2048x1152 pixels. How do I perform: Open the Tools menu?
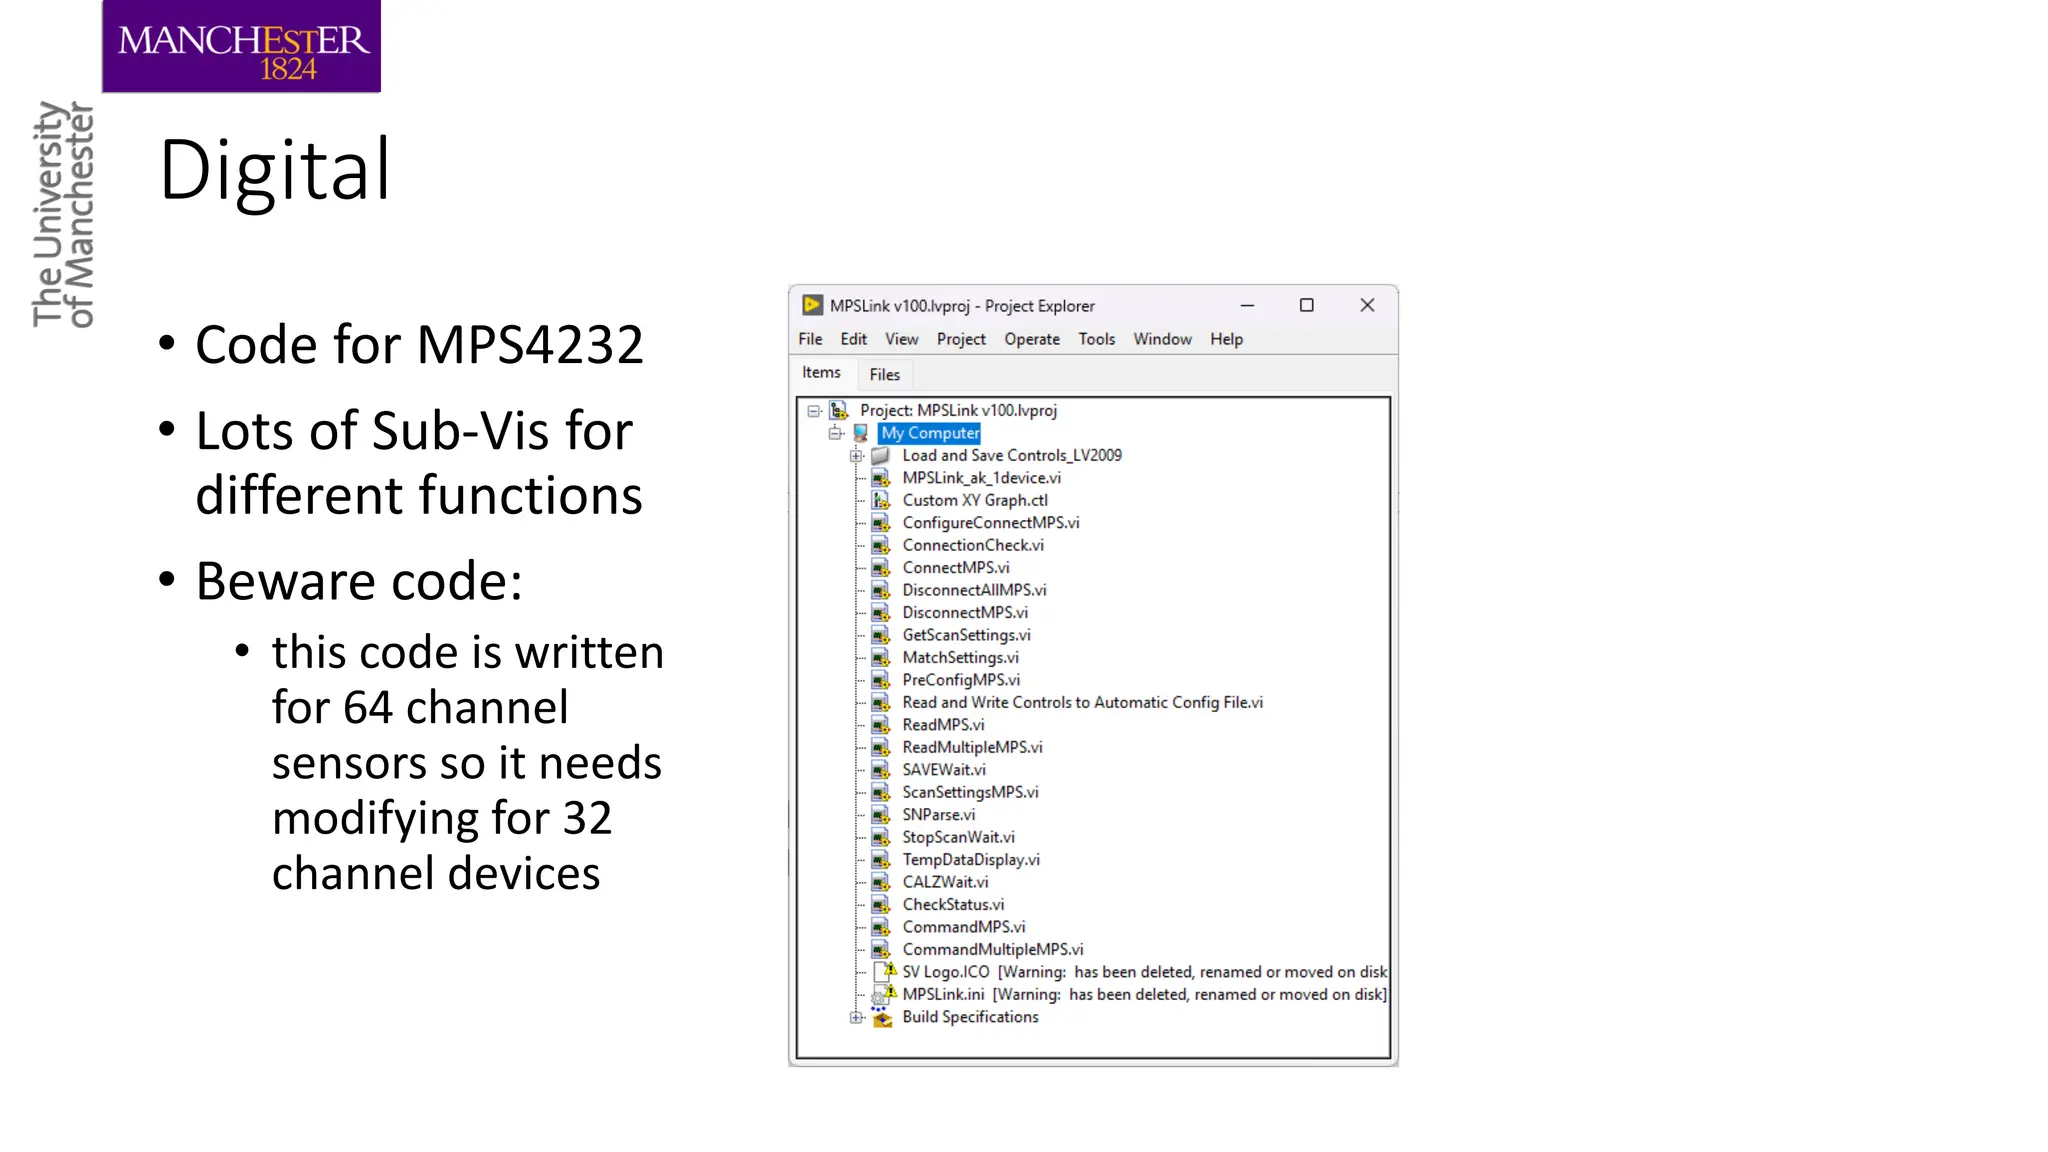point(1096,339)
